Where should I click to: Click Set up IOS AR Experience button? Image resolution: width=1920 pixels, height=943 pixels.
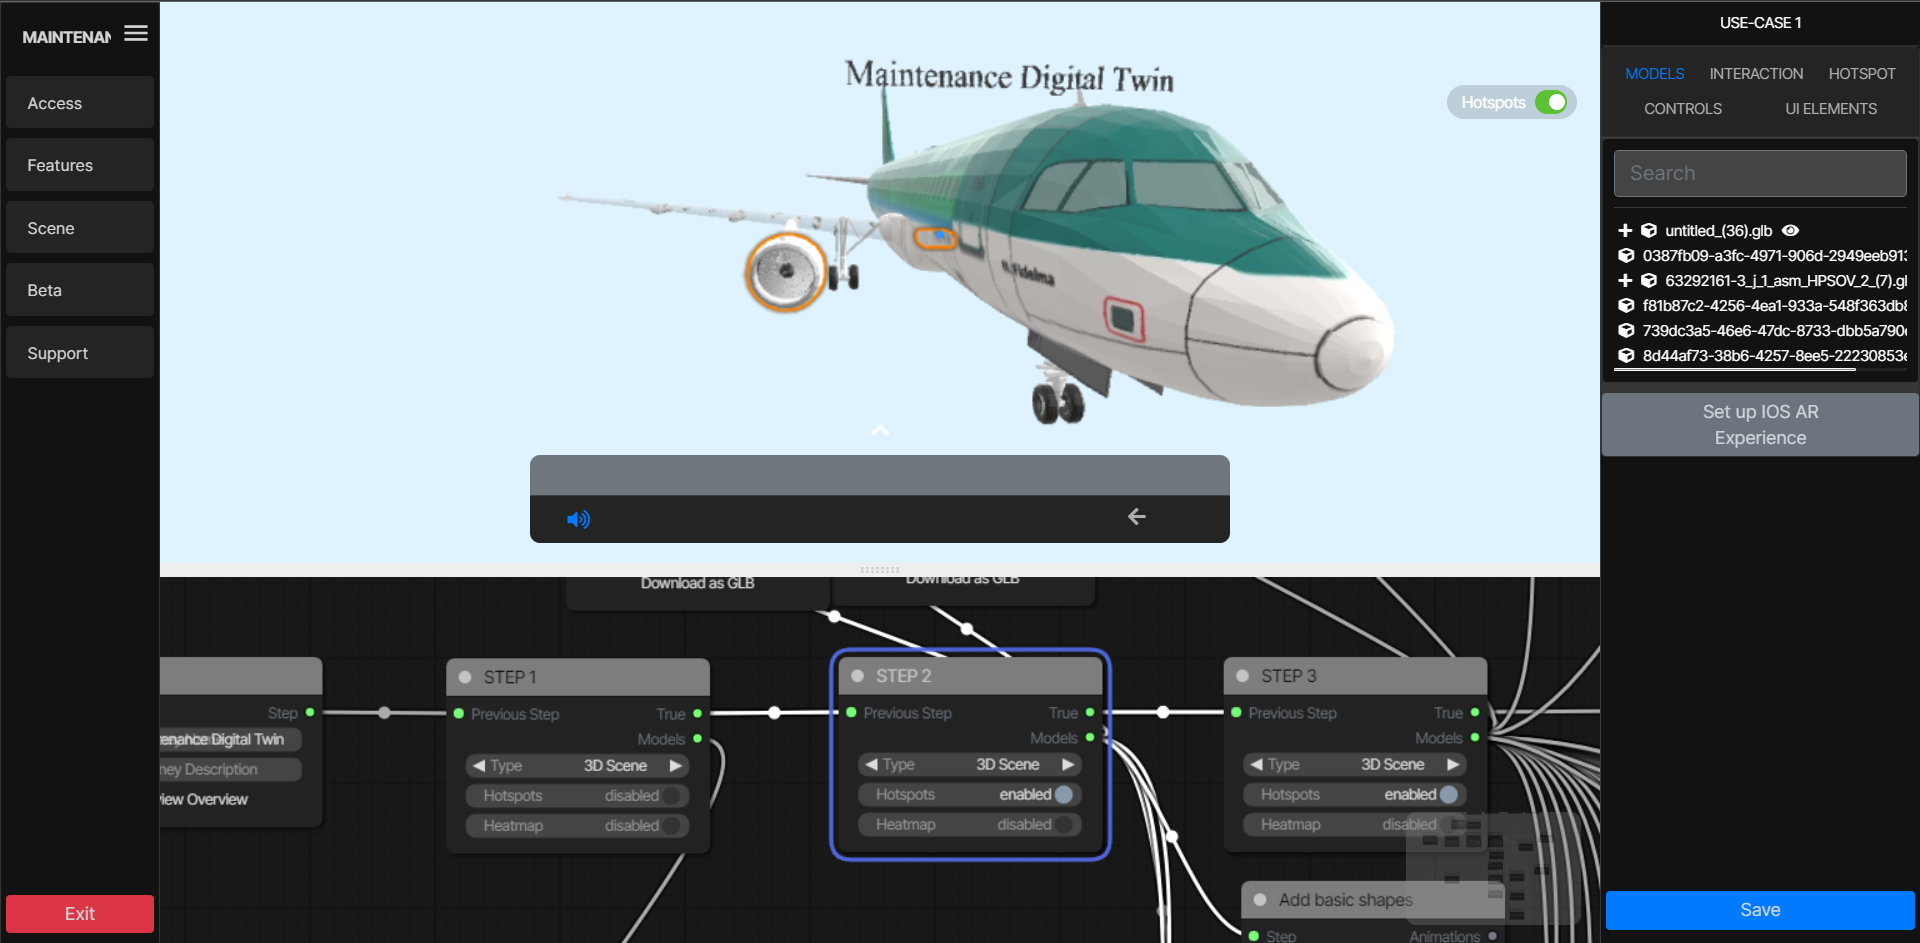(1760, 425)
